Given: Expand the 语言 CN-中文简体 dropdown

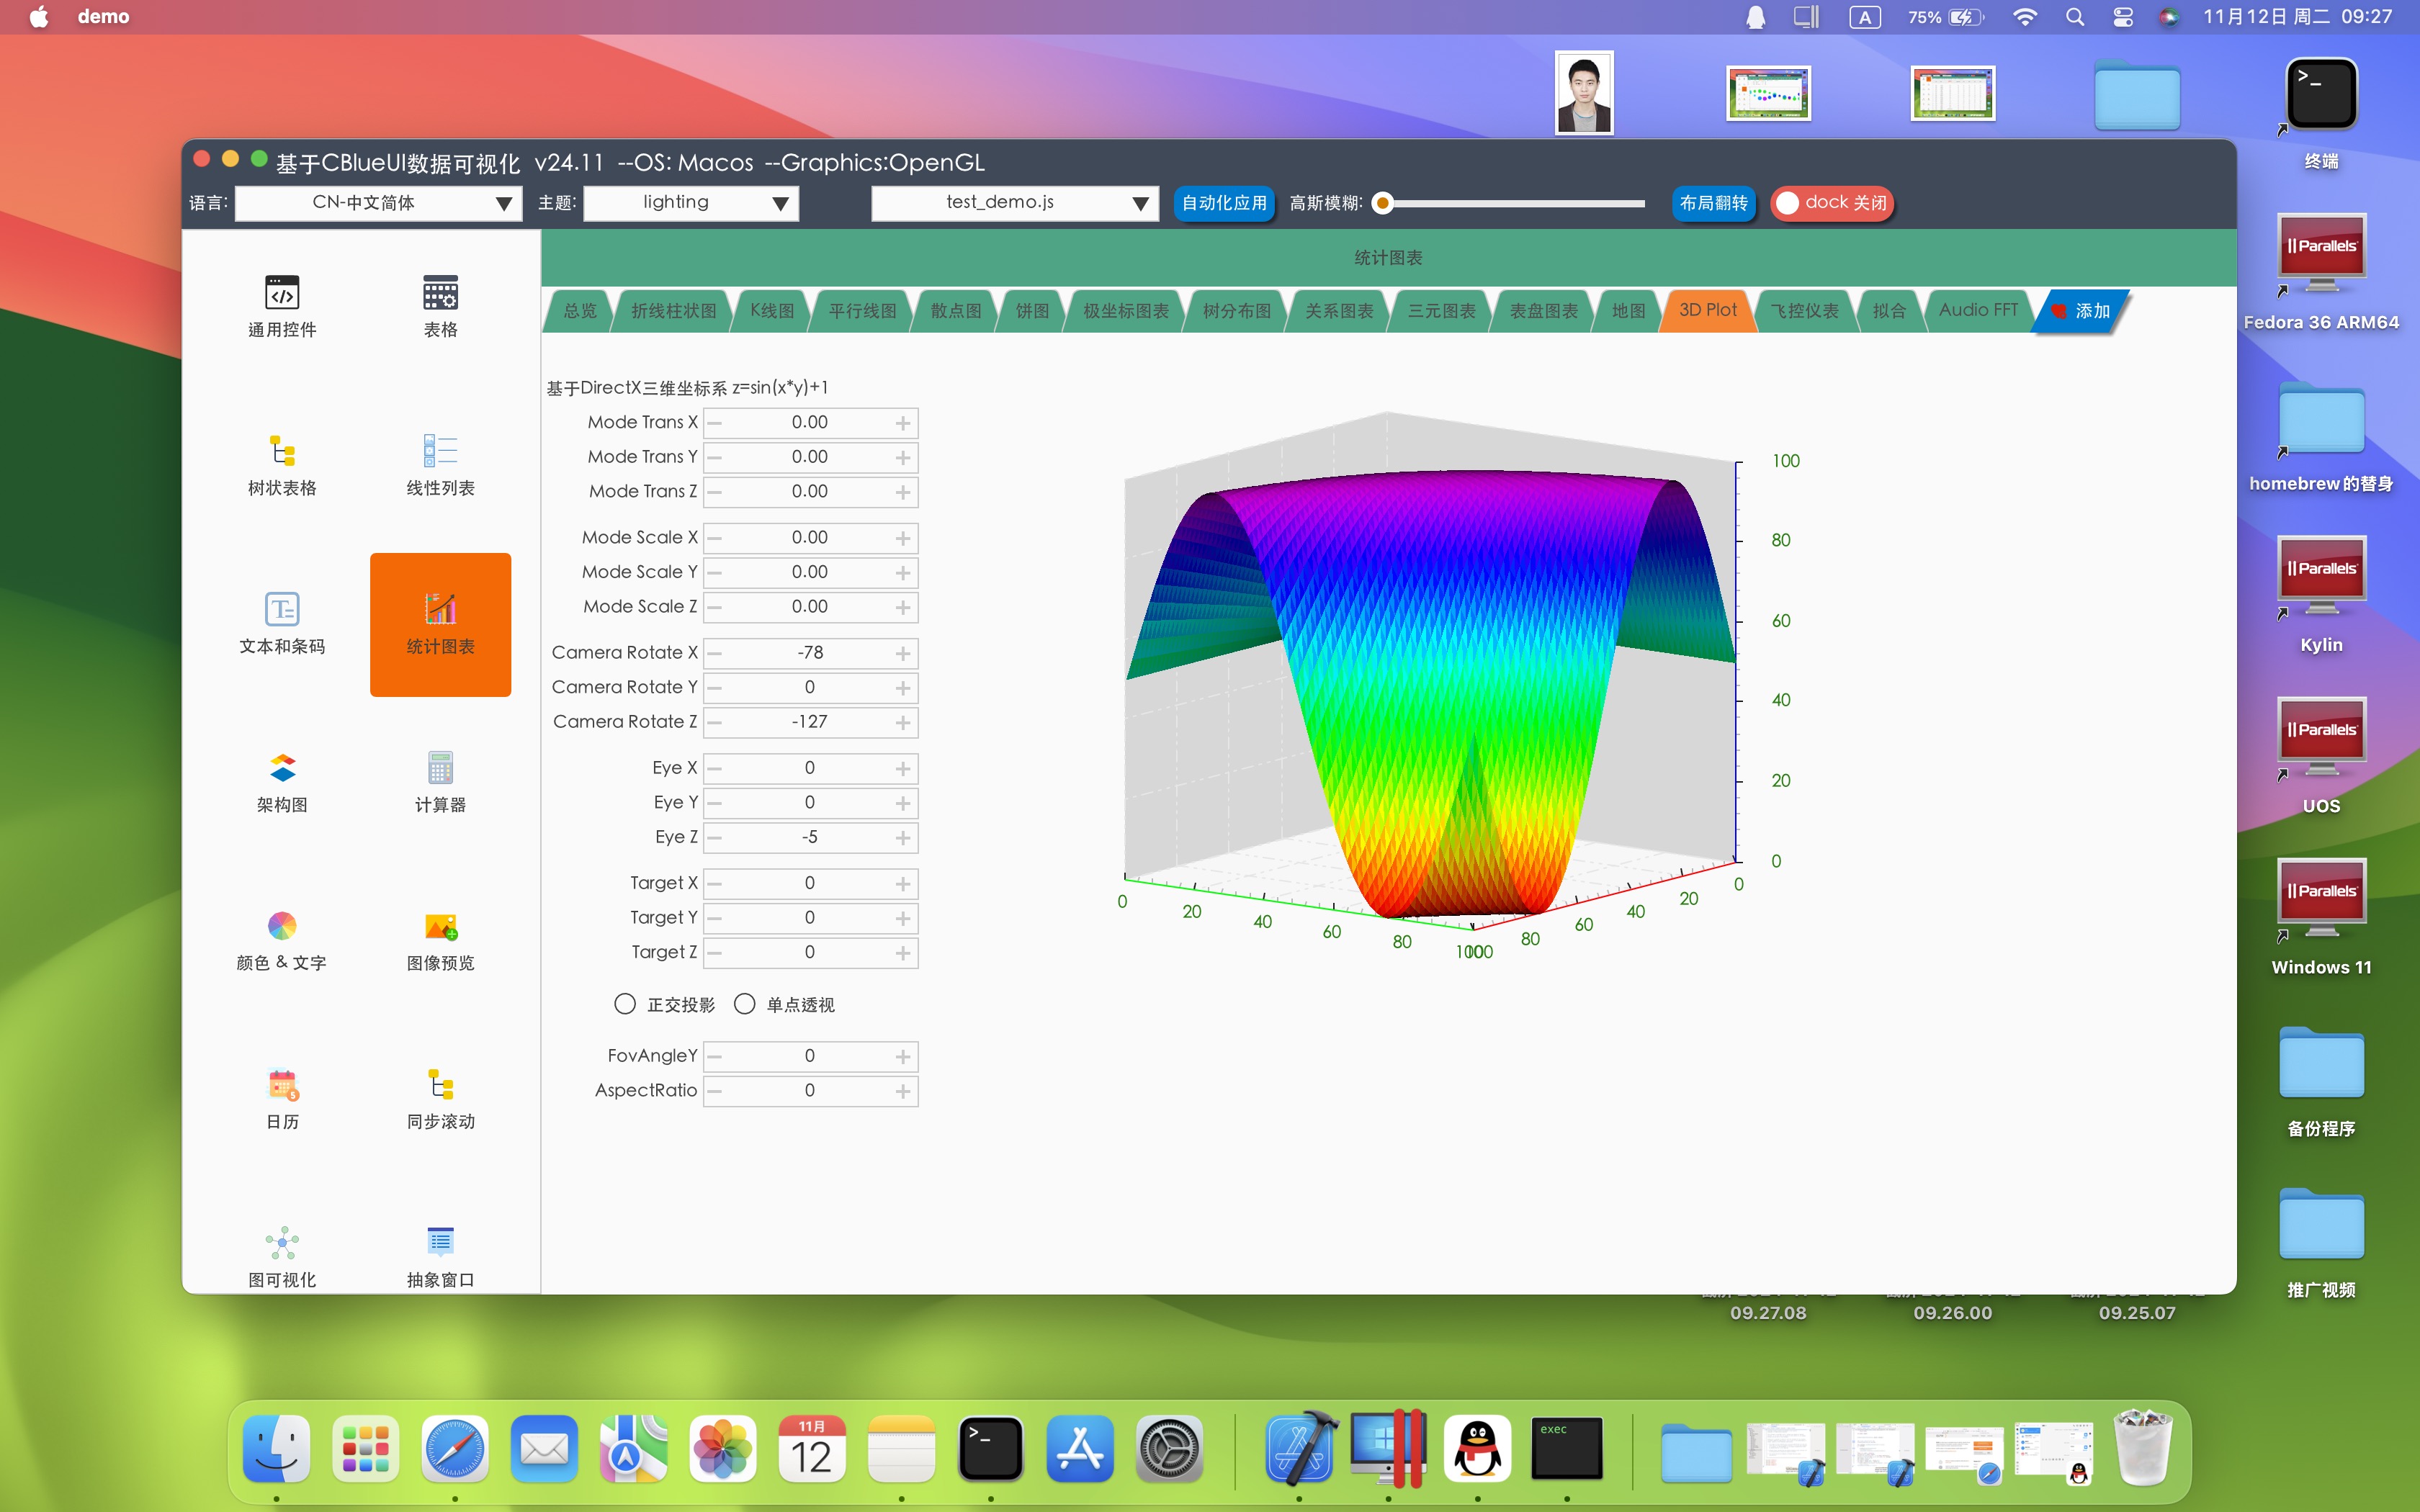Looking at the screenshot, I should pyautogui.click(x=378, y=203).
